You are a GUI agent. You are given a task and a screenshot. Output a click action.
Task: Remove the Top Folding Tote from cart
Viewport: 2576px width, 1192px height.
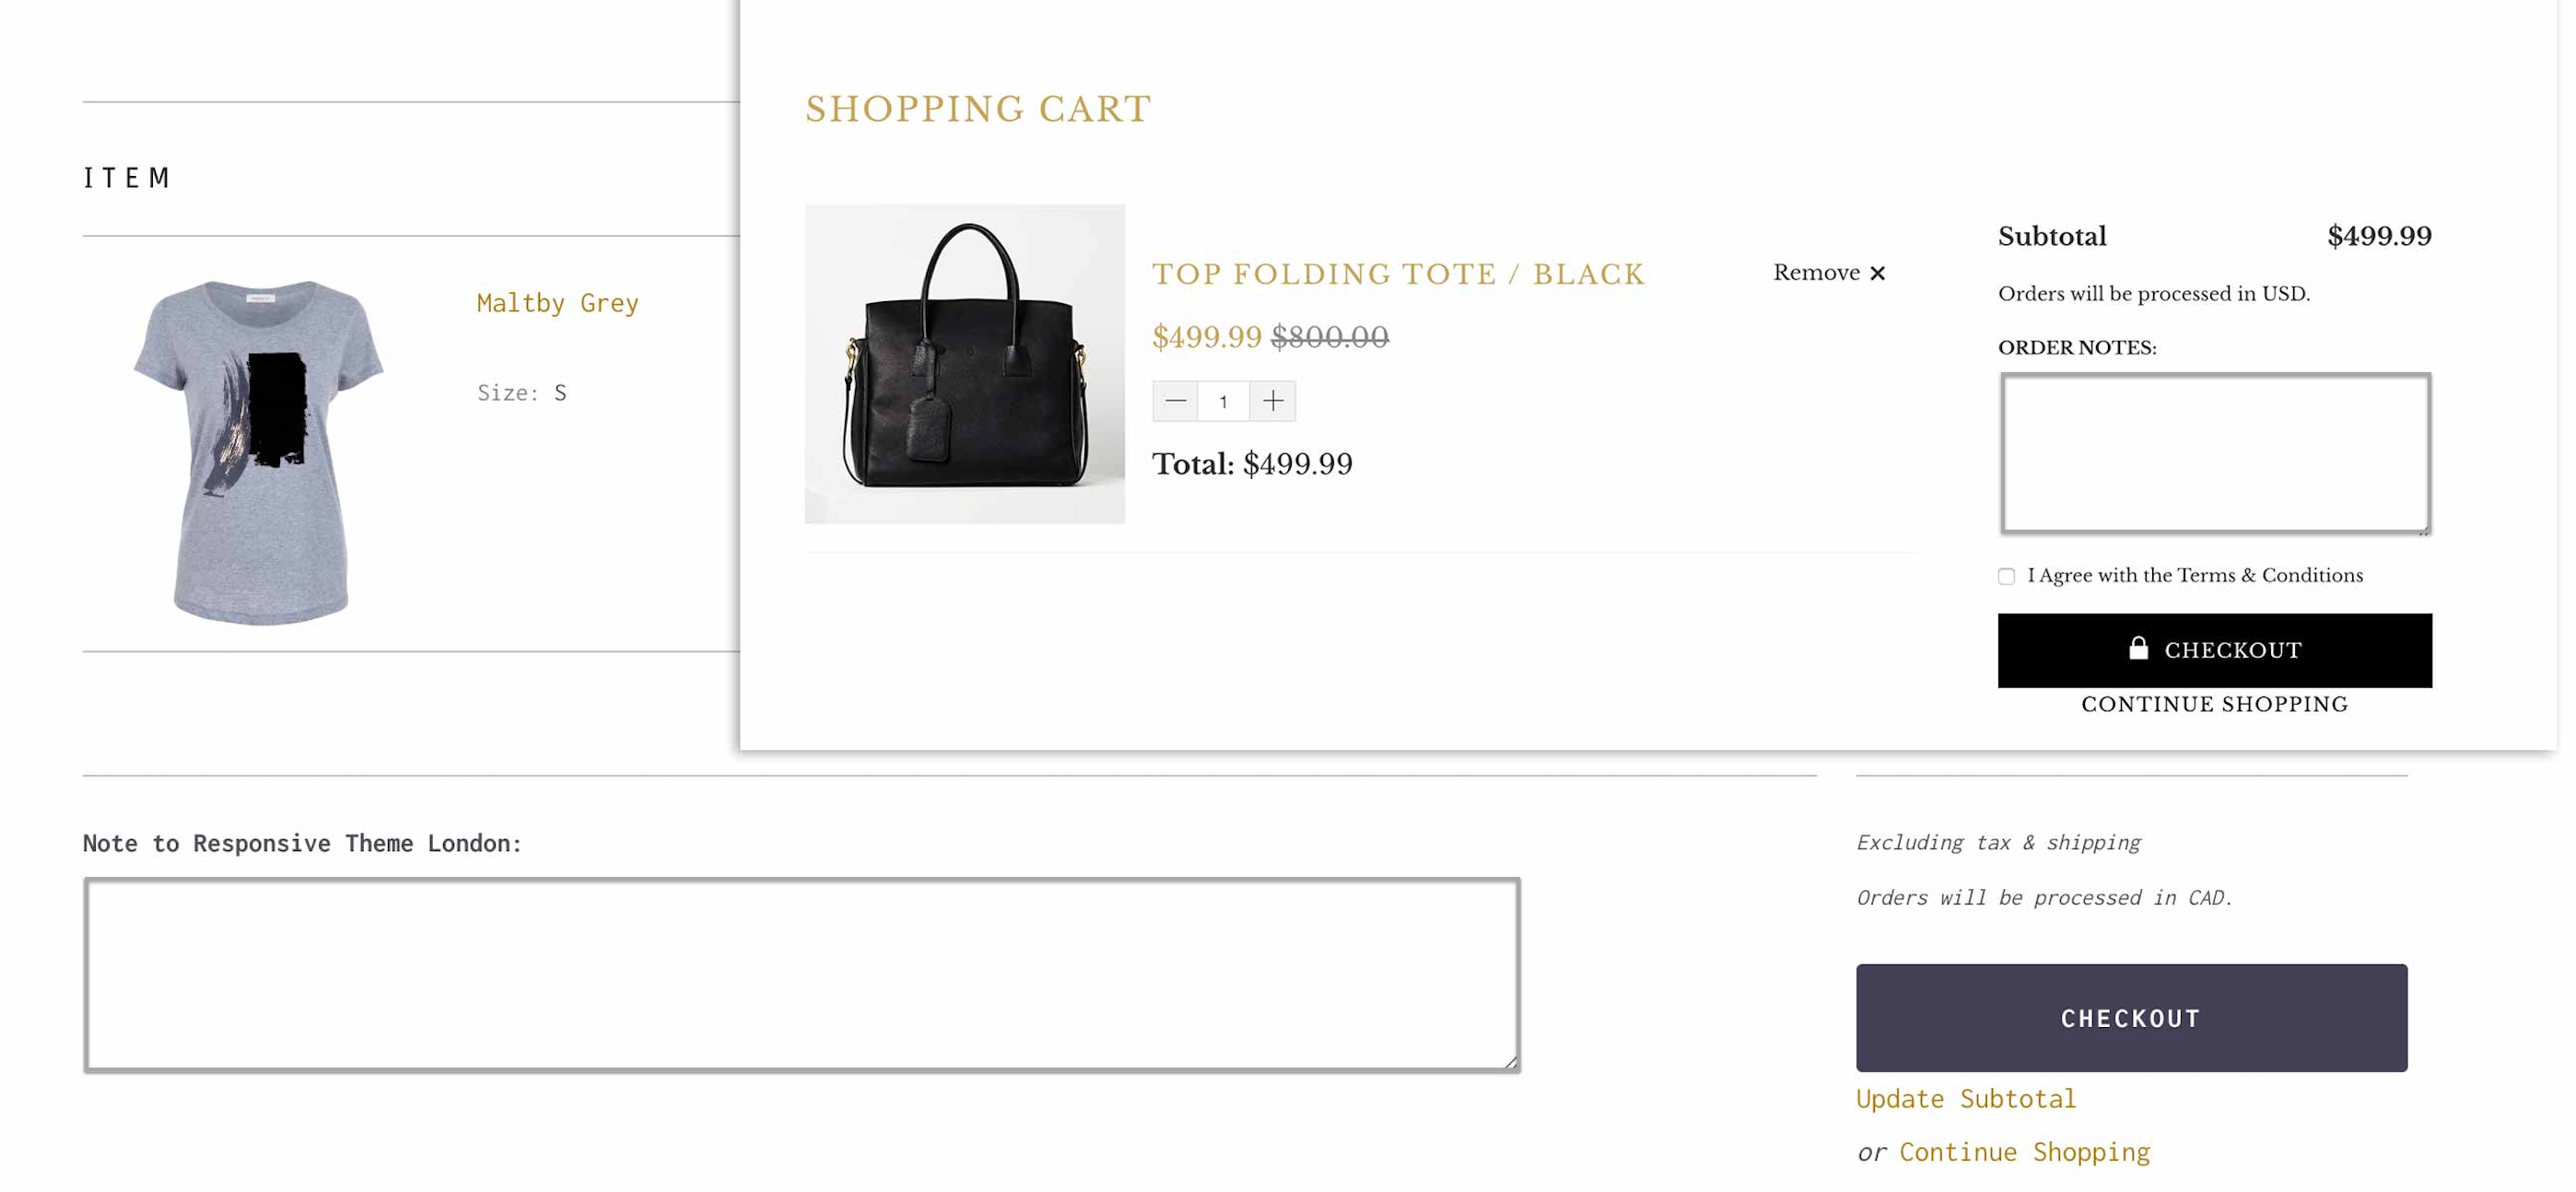click(x=1828, y=273)
